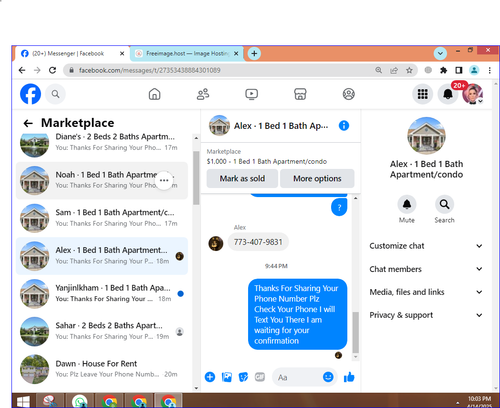
Task: Choose a sticker icon in composer
Action: point(243,377)
